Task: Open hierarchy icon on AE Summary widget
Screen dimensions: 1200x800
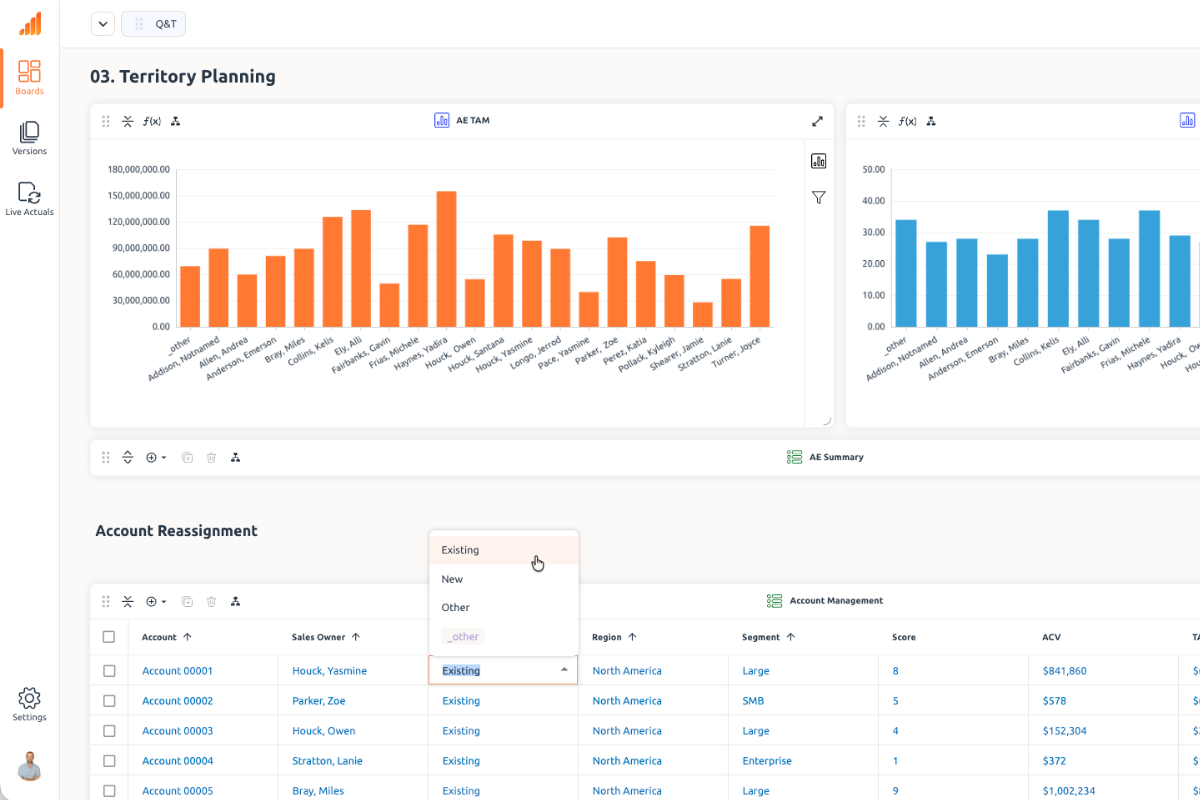Action: click(235, 457)
